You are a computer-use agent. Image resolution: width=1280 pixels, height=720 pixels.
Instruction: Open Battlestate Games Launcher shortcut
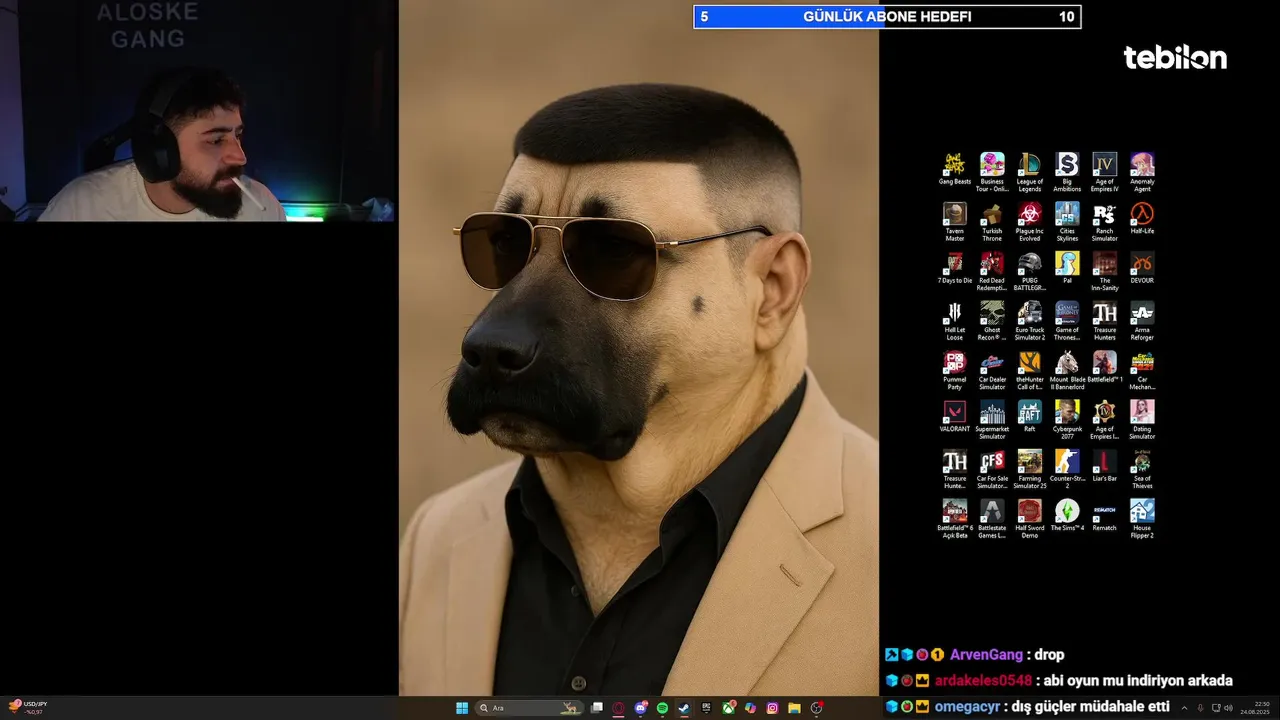point(992,519)
